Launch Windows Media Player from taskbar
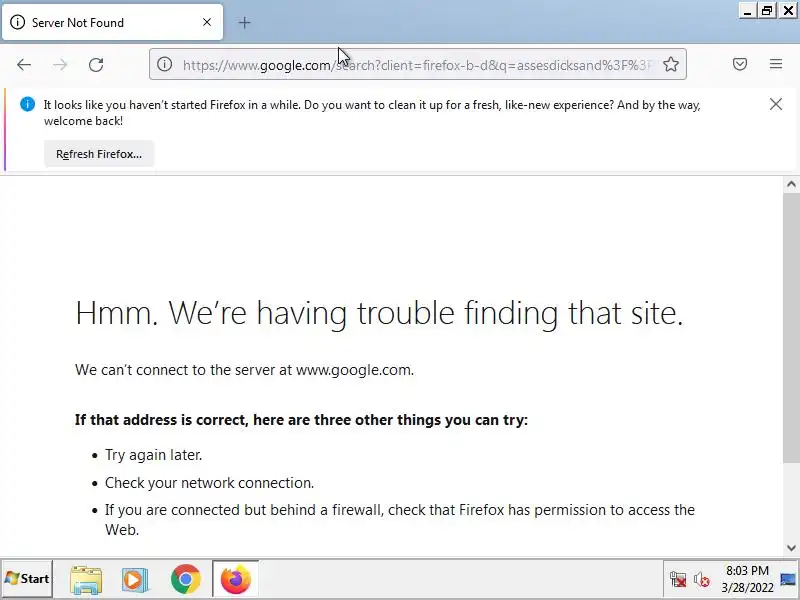 coord(135,580)
